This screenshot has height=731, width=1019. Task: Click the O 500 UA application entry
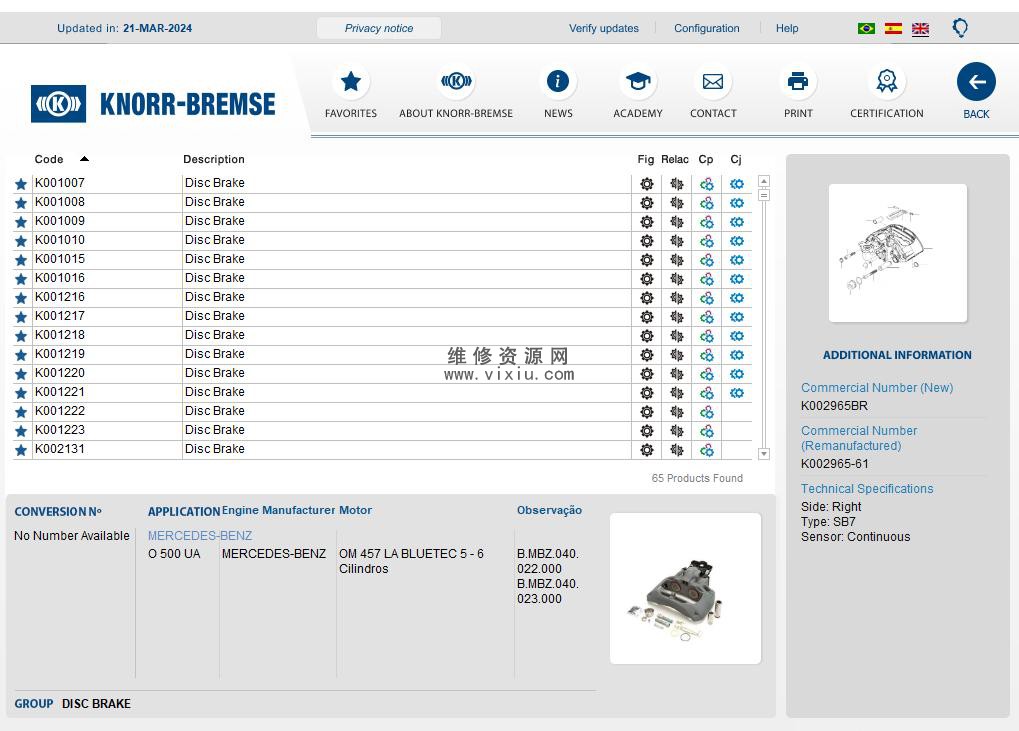174,554
